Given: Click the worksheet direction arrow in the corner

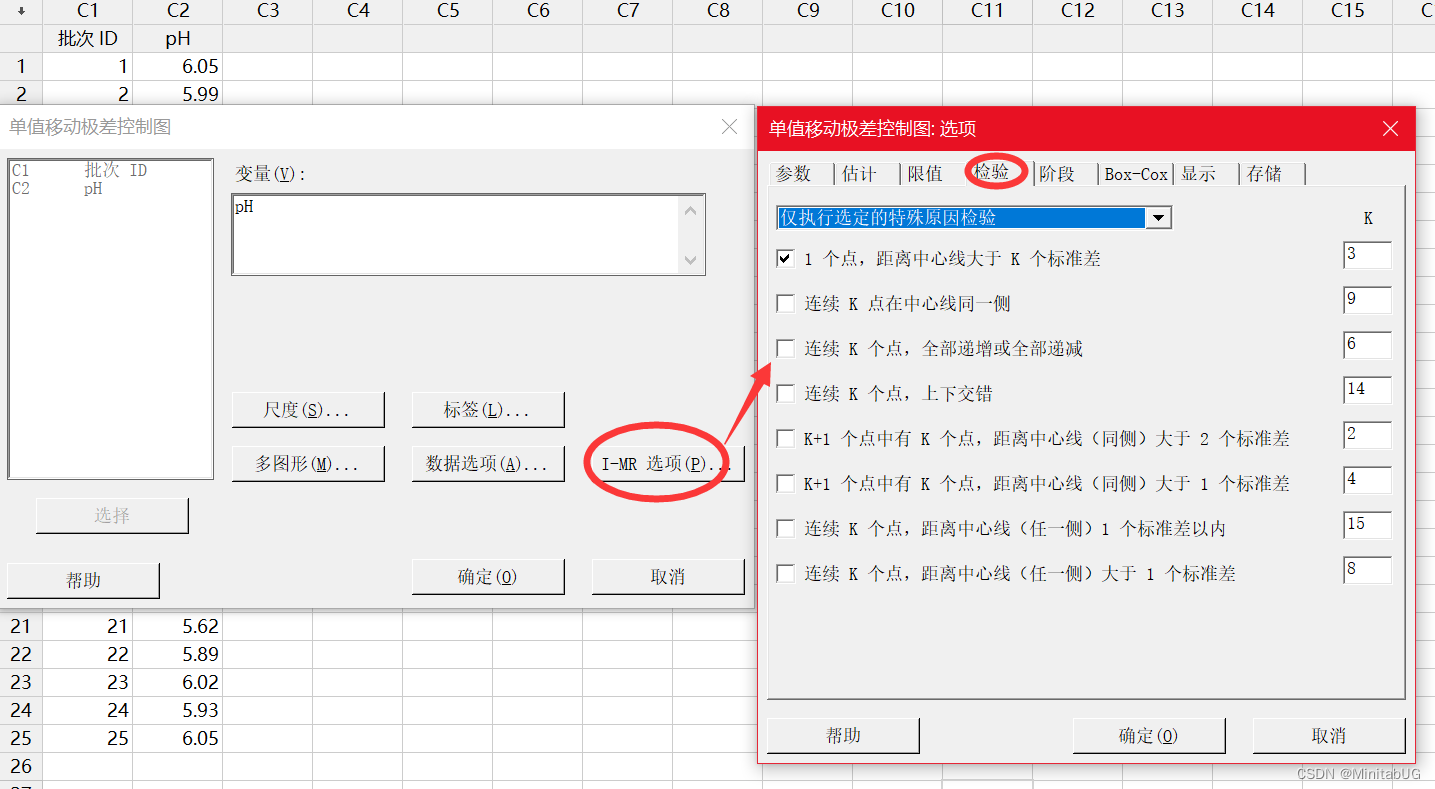Looking at the screenshot, I should [21, 11].
